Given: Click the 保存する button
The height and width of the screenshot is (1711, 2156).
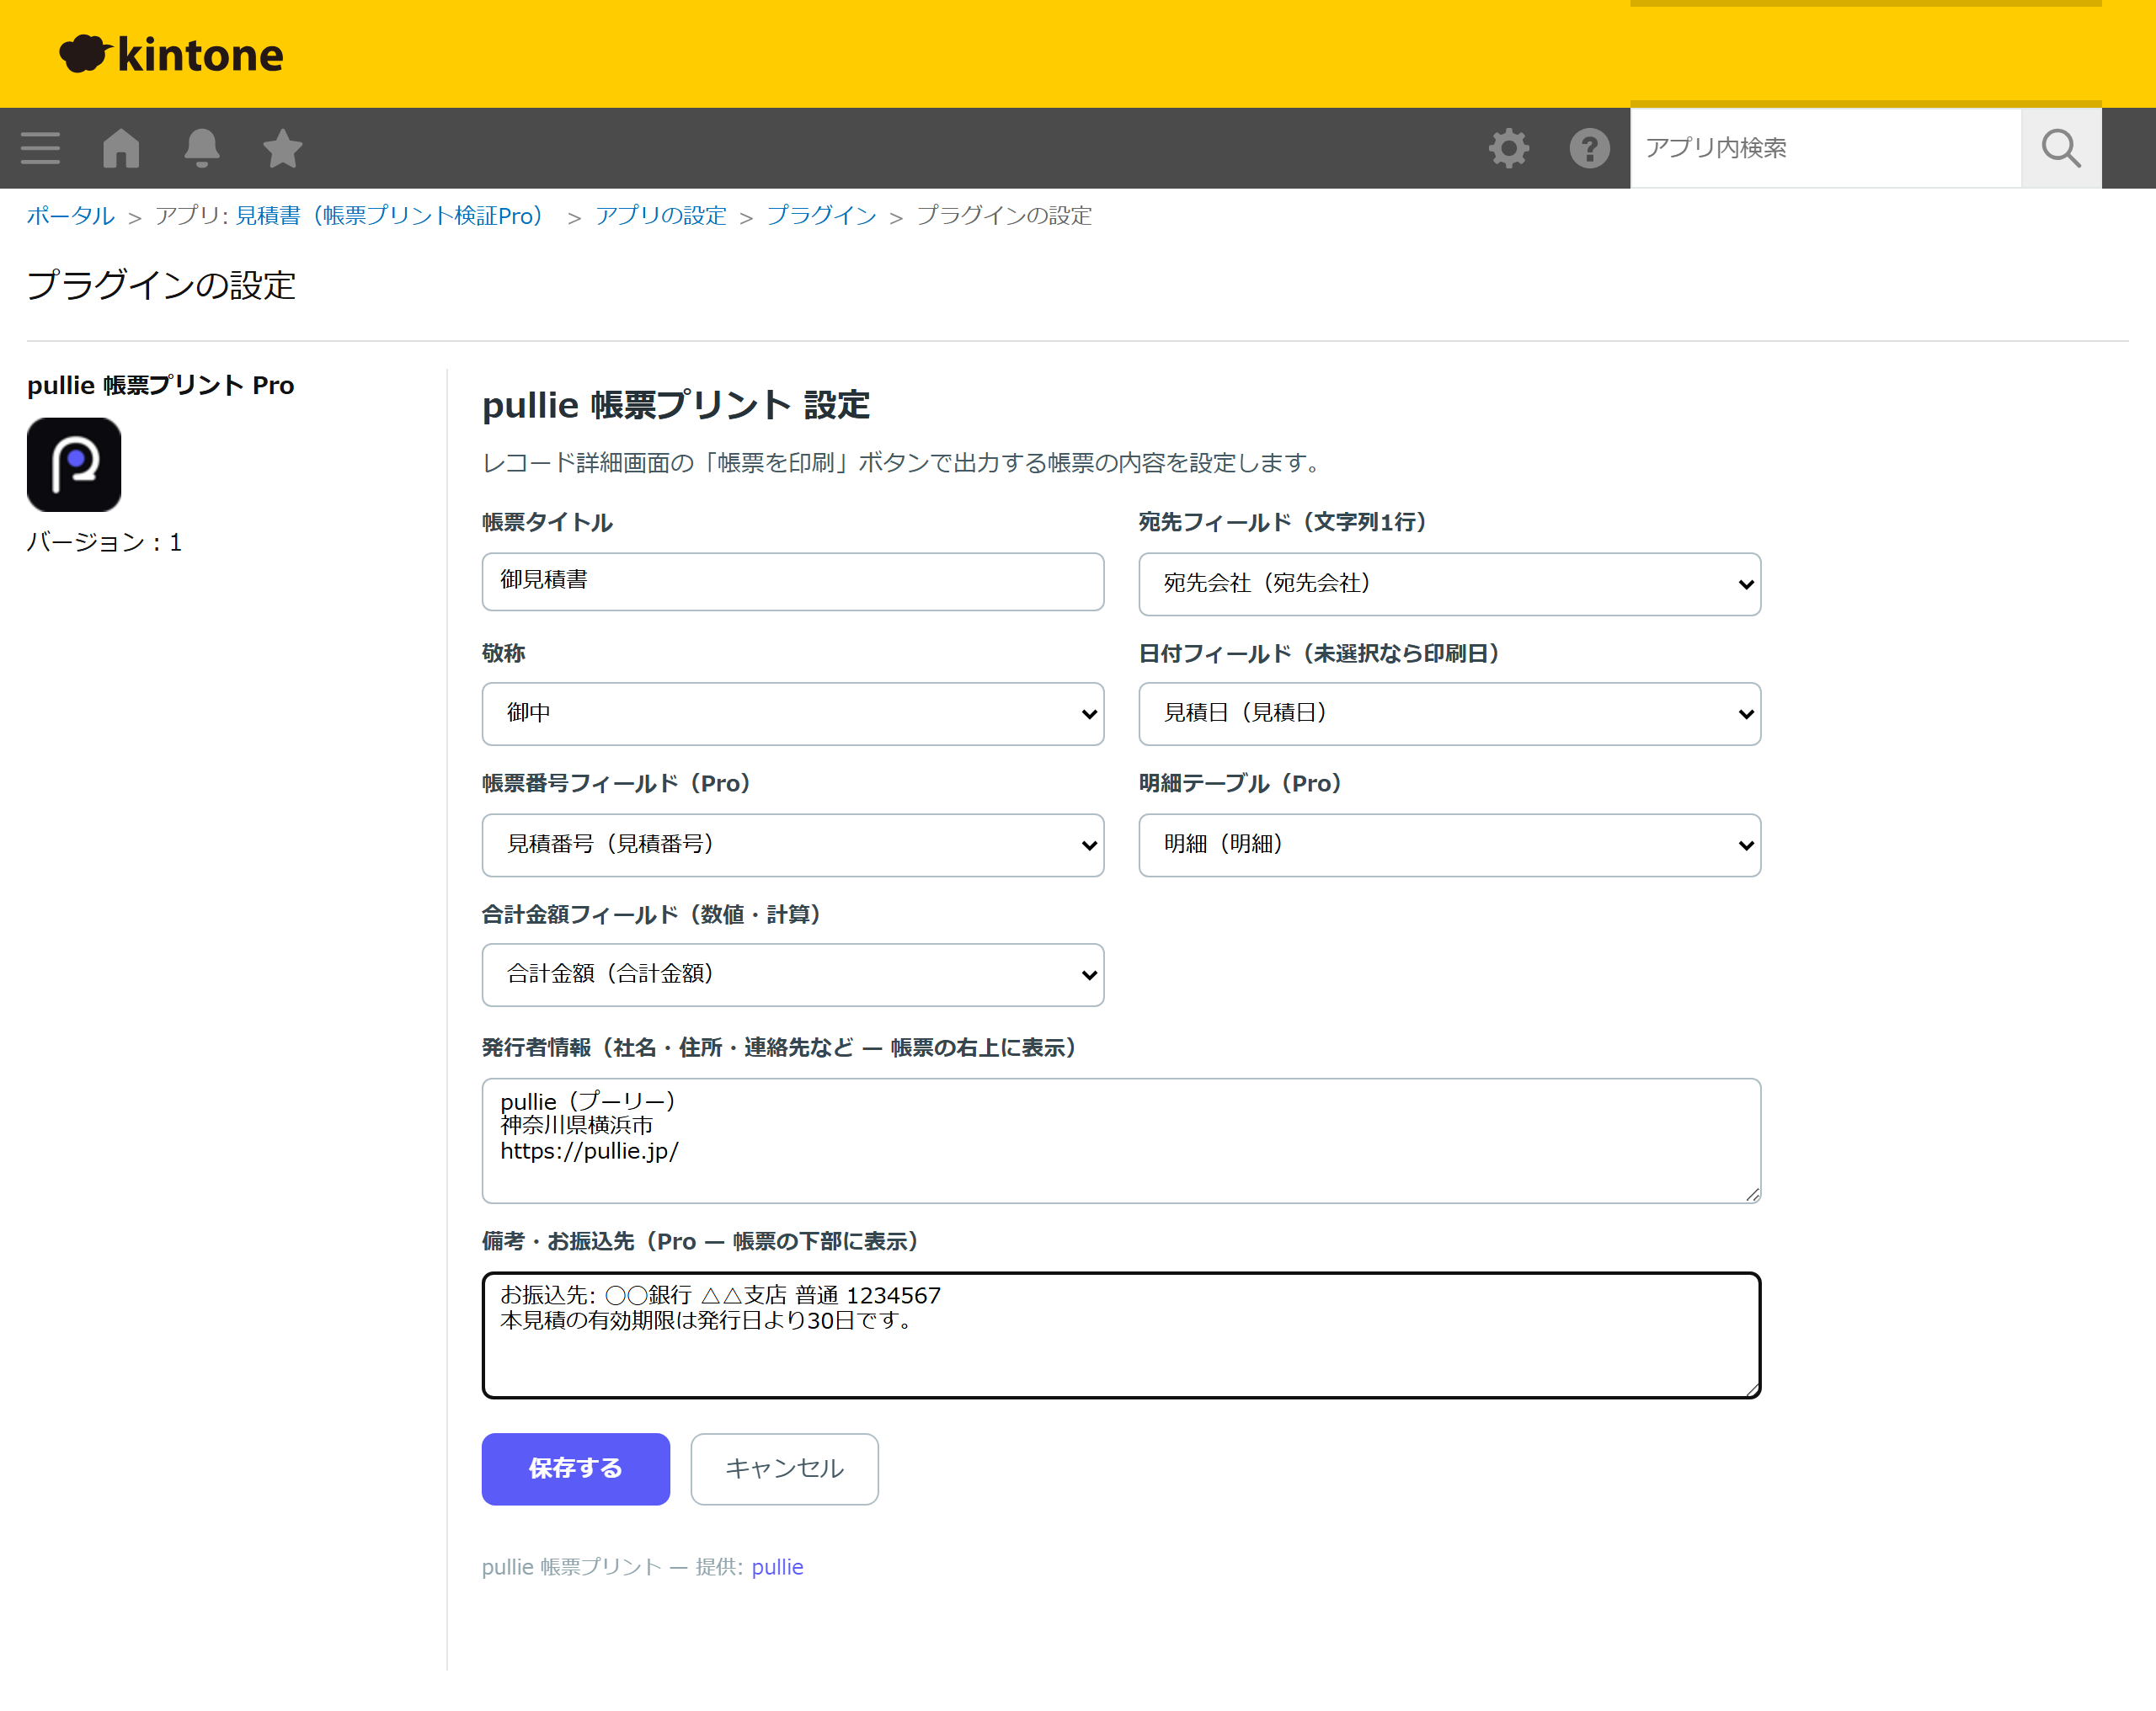Looking at the screenshot, I should pyautogui.click(x=576, y=1469).
